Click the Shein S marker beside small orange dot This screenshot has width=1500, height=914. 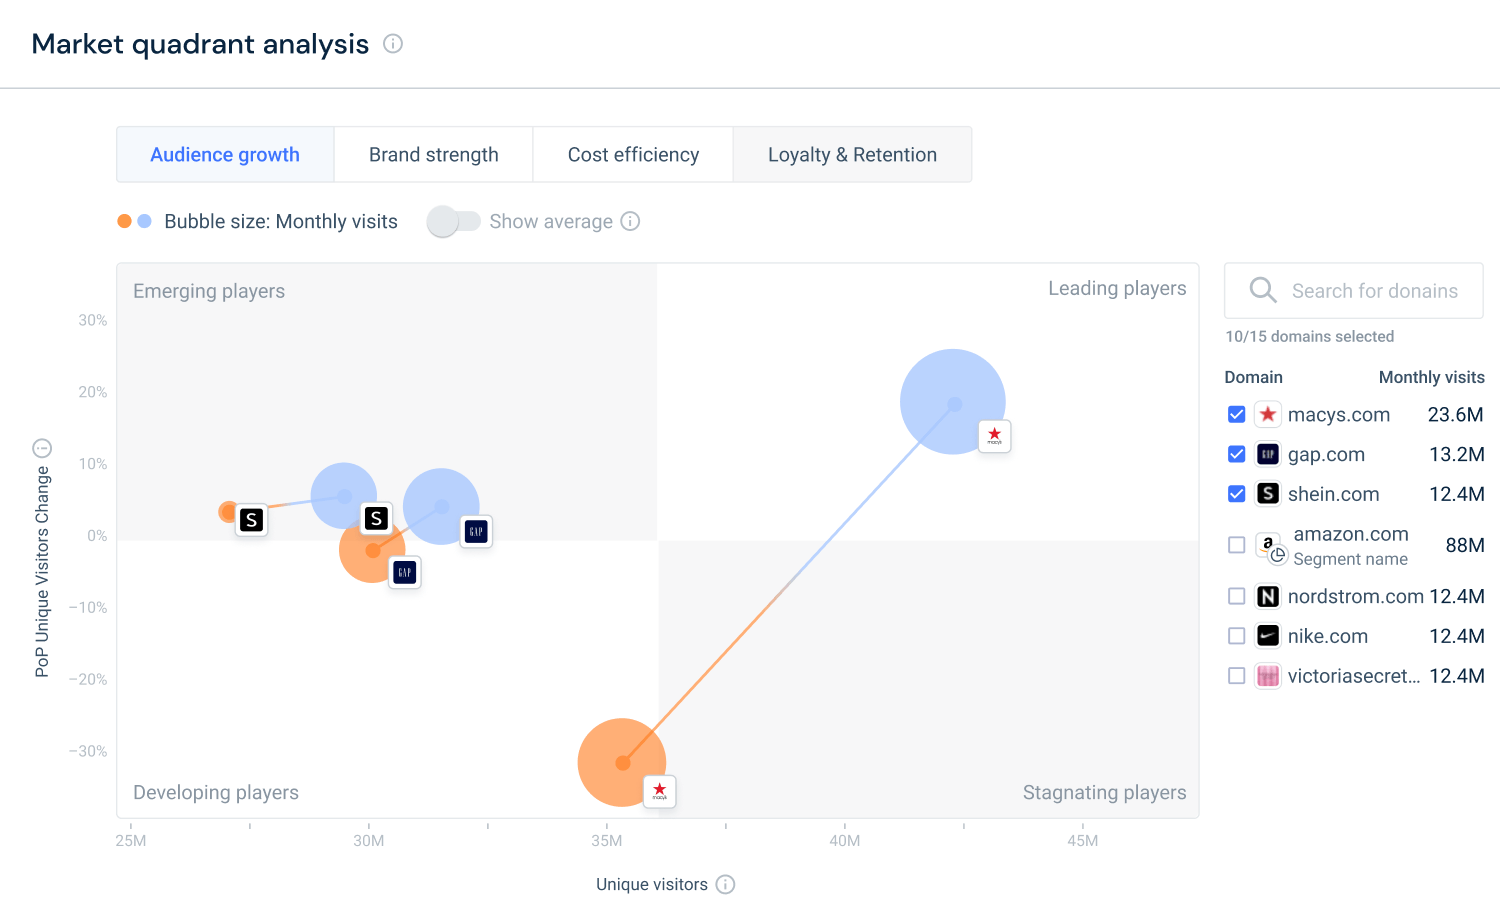(x=251, y=520)
